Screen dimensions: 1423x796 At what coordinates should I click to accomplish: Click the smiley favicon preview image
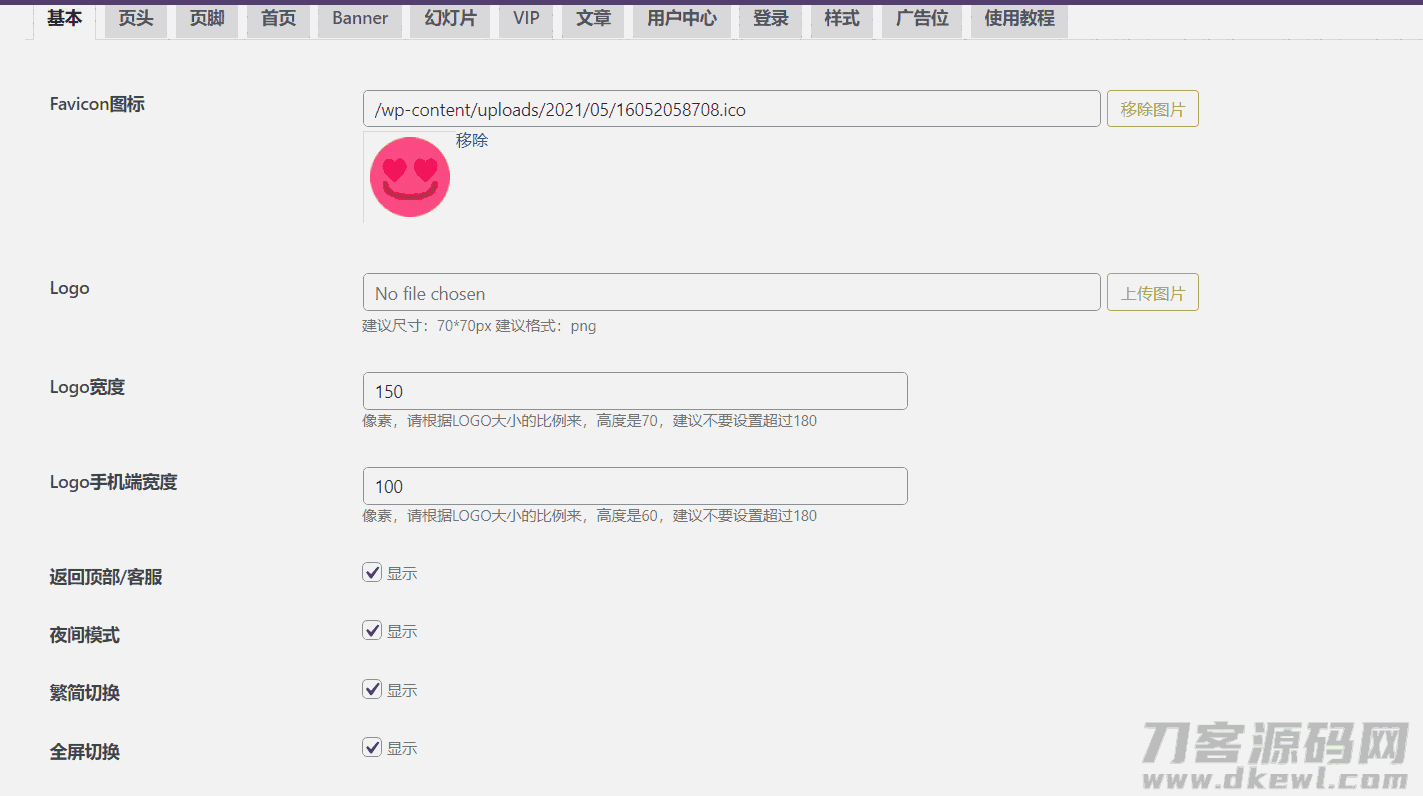point(409,177)
